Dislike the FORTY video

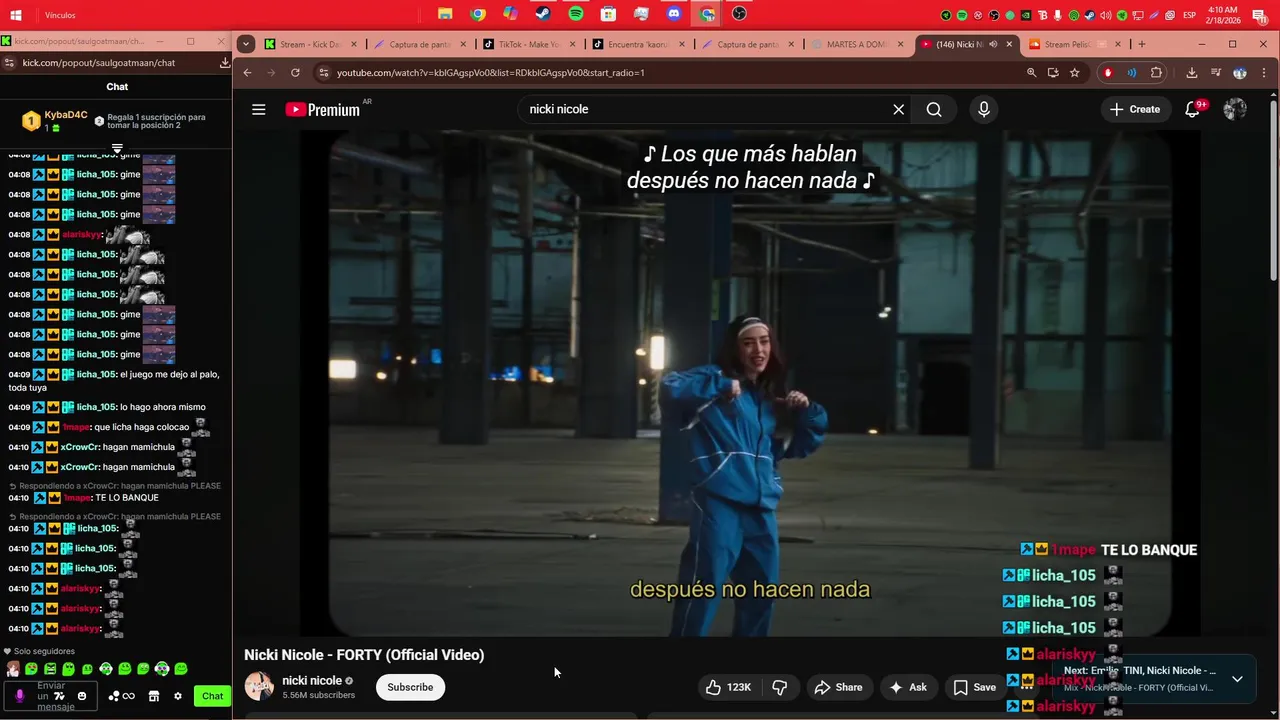780,687
